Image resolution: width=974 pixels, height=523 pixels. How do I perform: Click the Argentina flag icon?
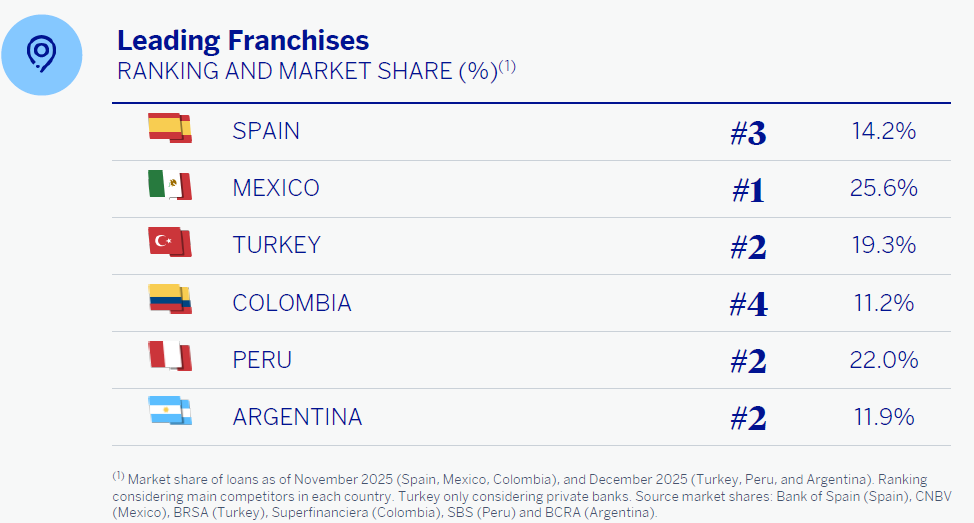pos(169,415)
